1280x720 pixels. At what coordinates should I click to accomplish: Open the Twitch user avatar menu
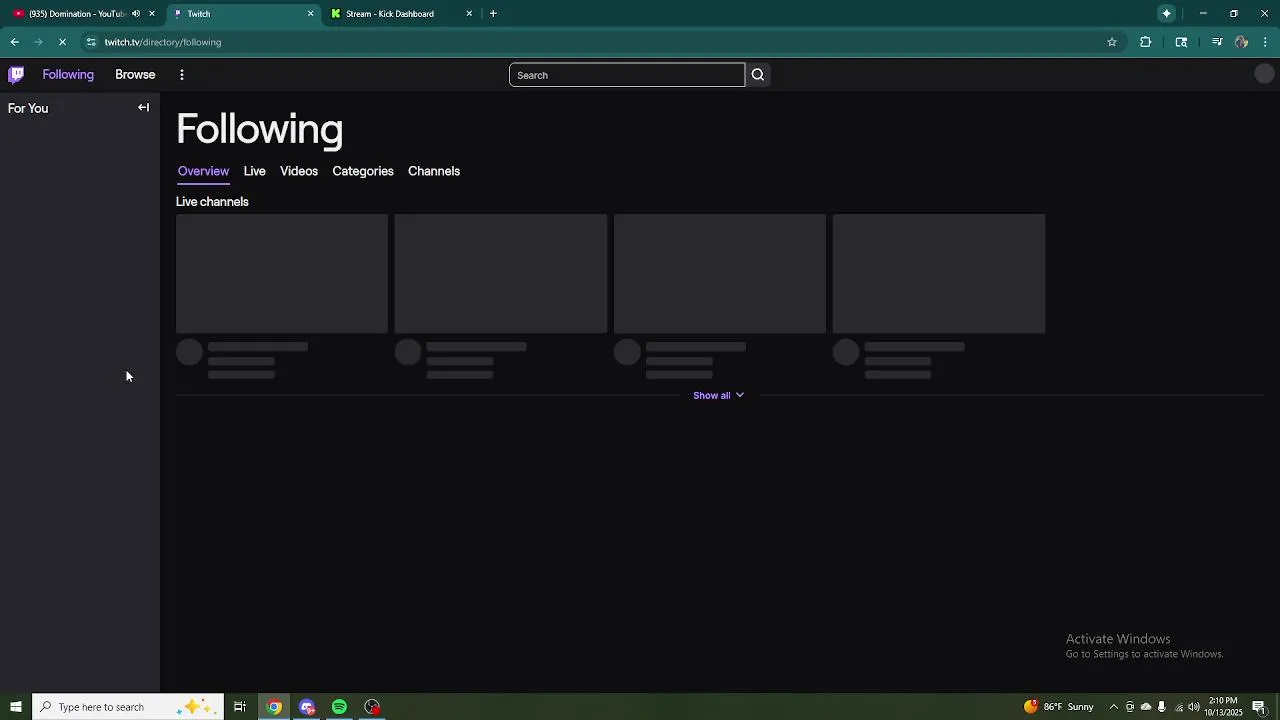(1264, 74)
